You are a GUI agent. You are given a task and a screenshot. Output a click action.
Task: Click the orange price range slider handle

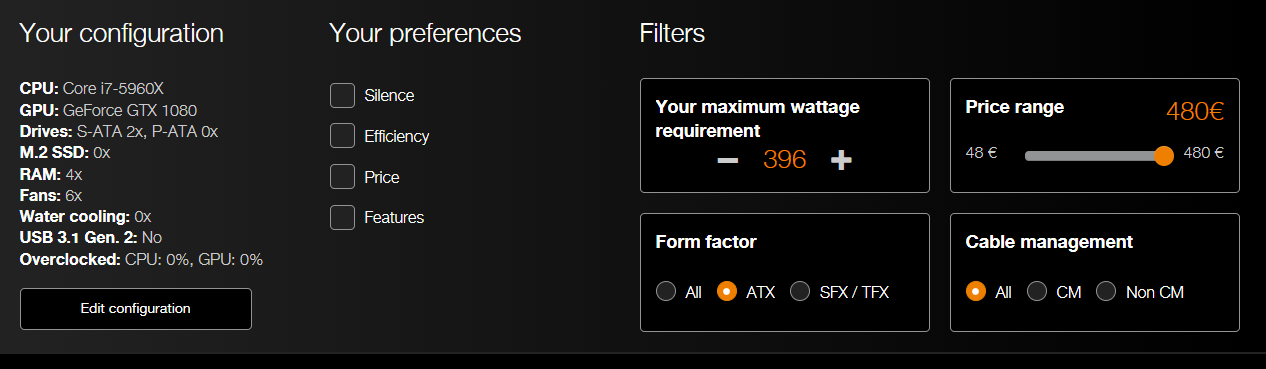click(x=1163, y=155)
